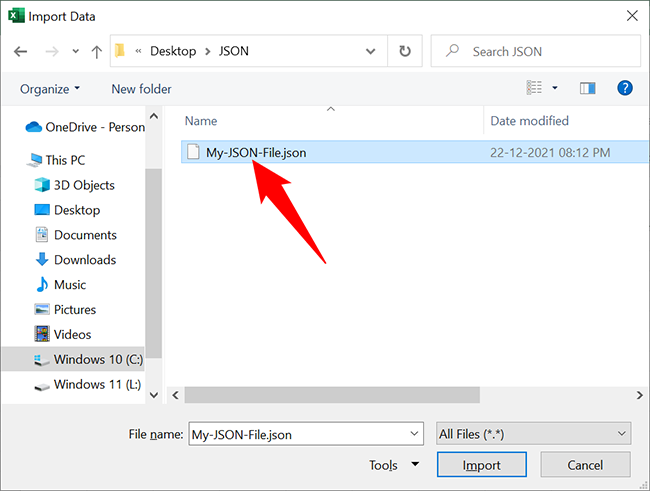Open the file type All Files dropdown
Image resolution: width=650 pixels, height=491 pixels.
click(x=532, y=434)
